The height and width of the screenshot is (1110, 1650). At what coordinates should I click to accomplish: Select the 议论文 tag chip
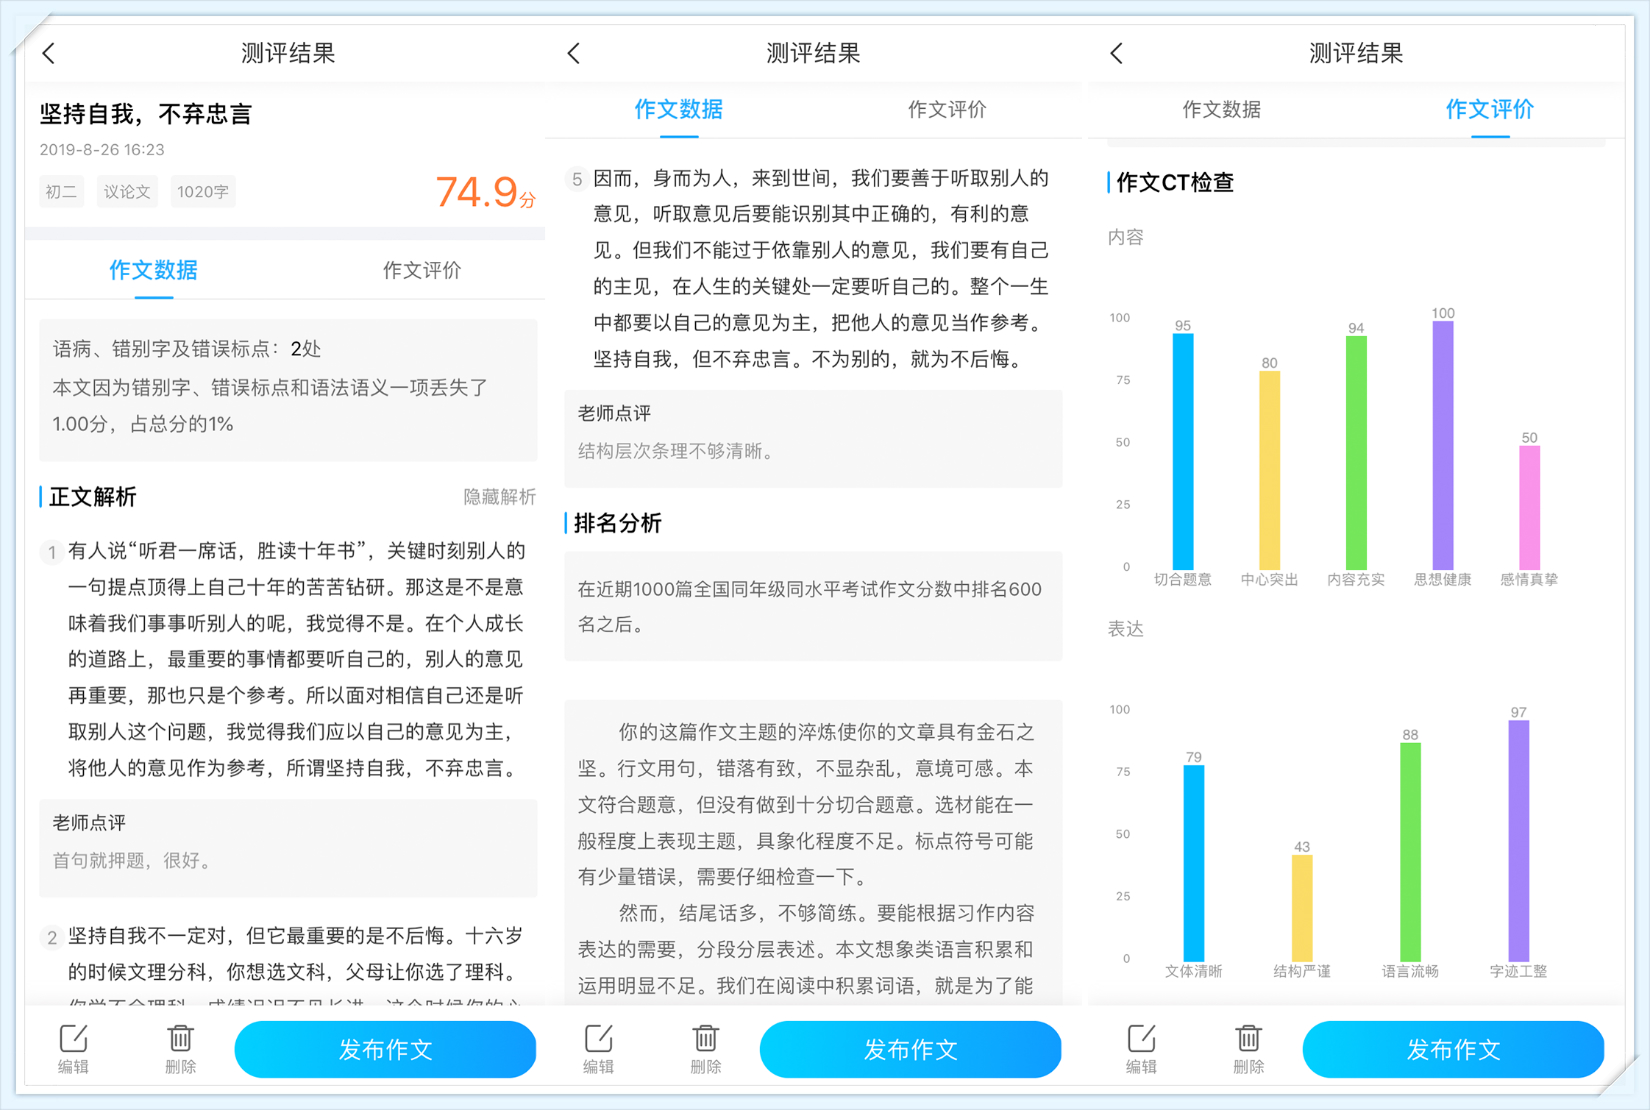pos(127,191)
